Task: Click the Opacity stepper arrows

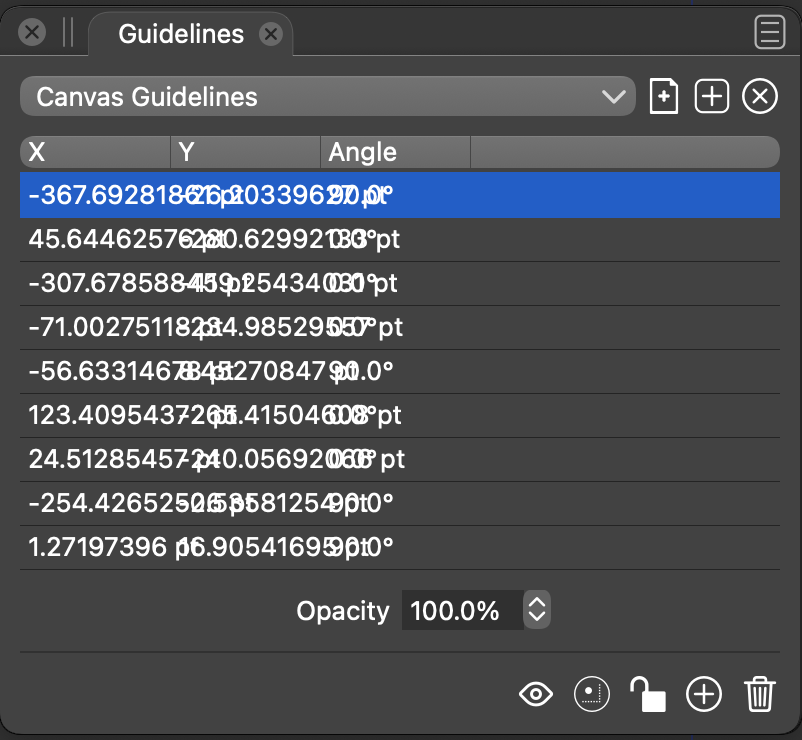Action: pos(537,610)
